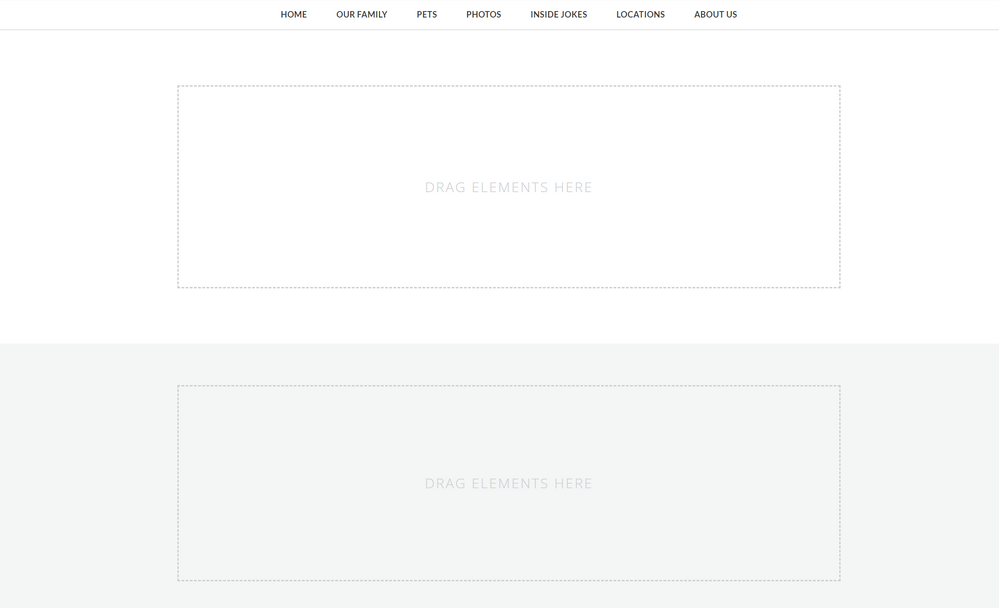Visit the About Us page

point(715,15)
